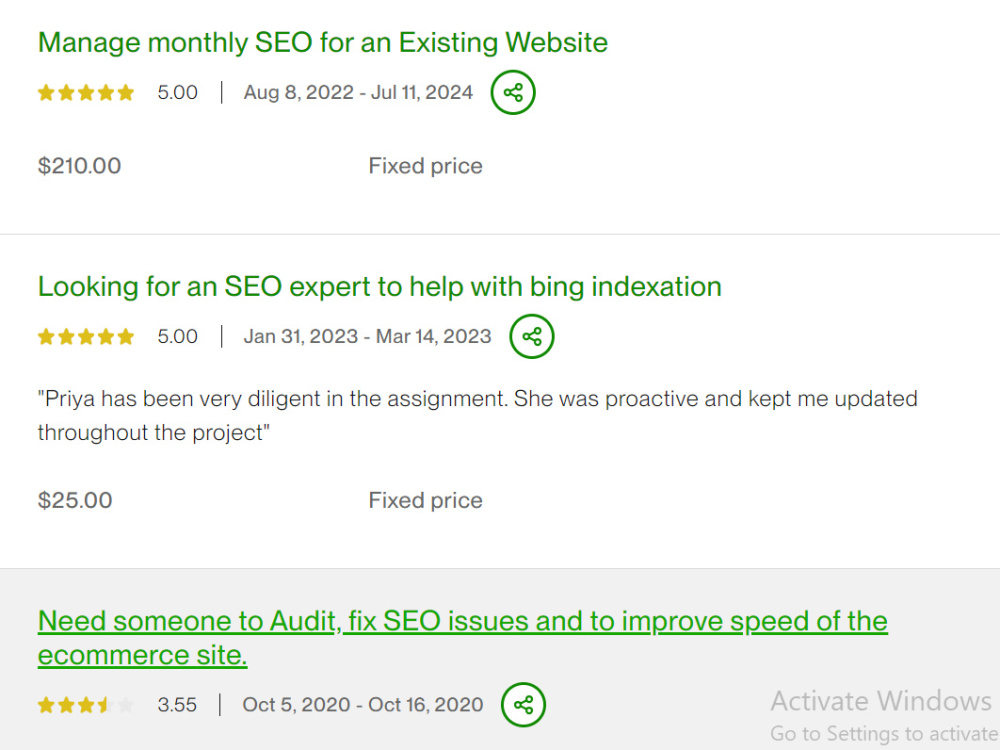The width and height of the screenshot is (1000, 750).
Task: Click the five-star rating of bing indexation job
Action: pyautogui.click(x=86, y=337)
